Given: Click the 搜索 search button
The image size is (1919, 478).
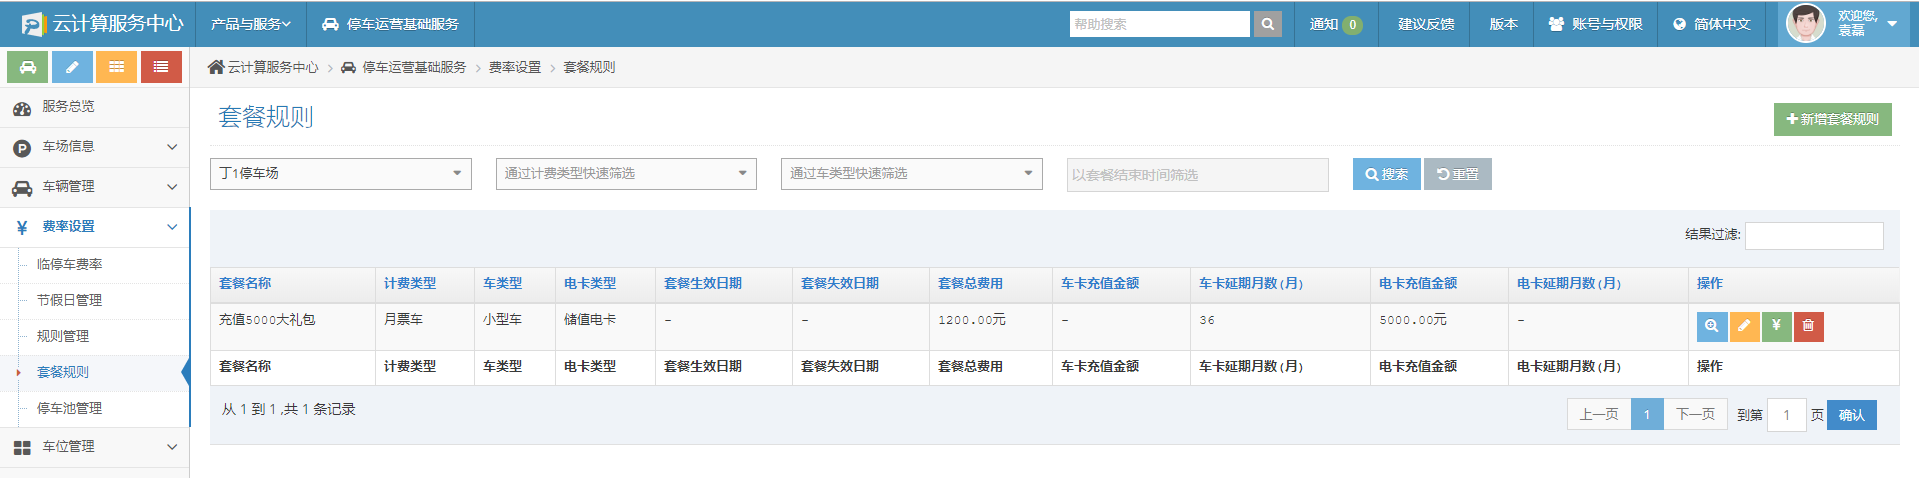Looking at the screenshot, I should pos(1387,174).
